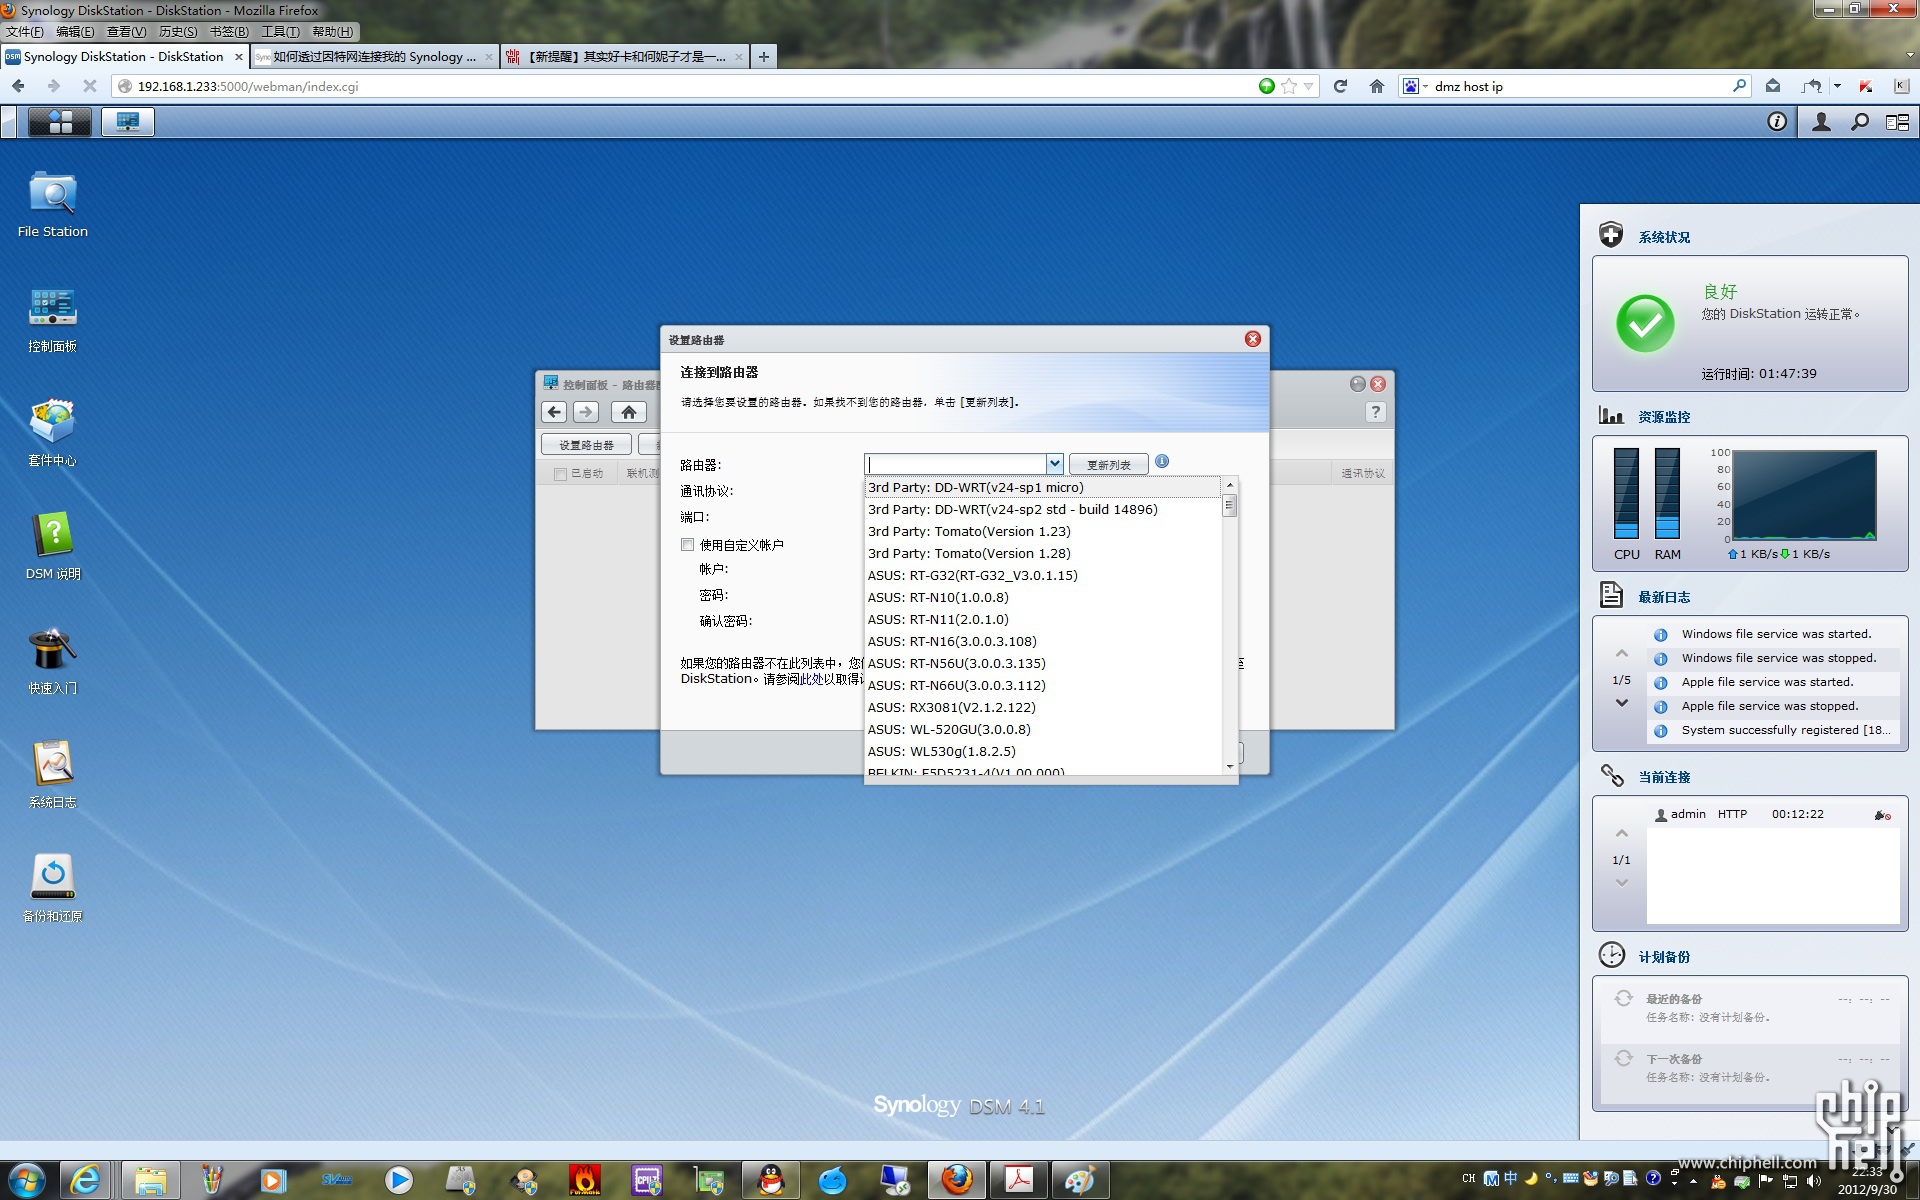Open Firefox 文件(F) menu
The width and height of the screenshot is (1920, 1200).
click(x=25, y=32)
